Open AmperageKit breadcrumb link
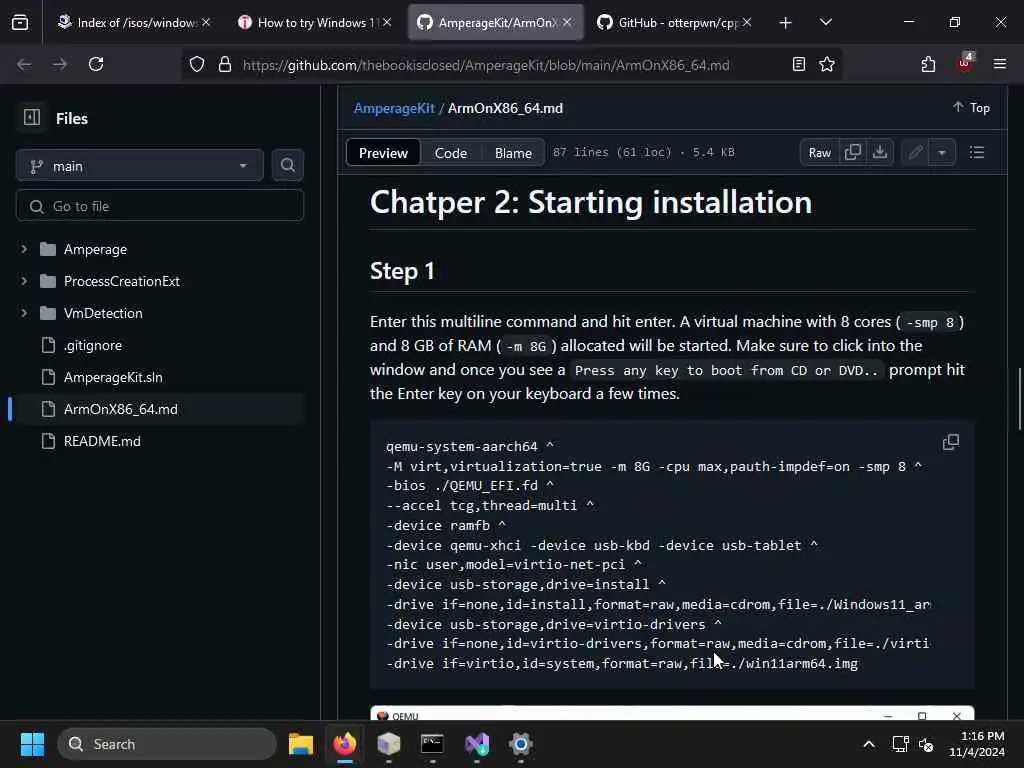 tap(394, 108)
